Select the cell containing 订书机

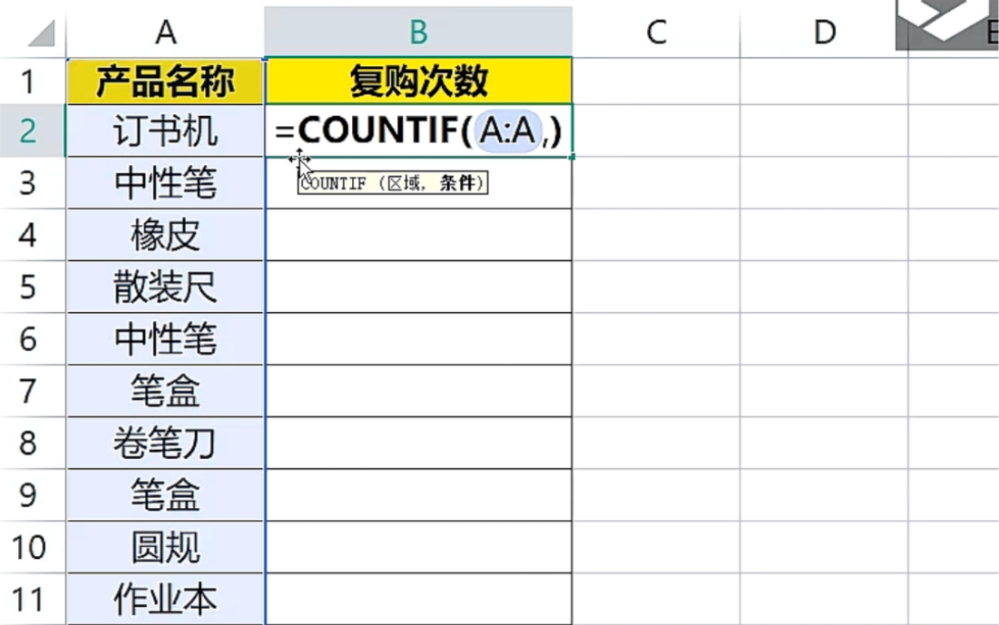tap(165, 130)
